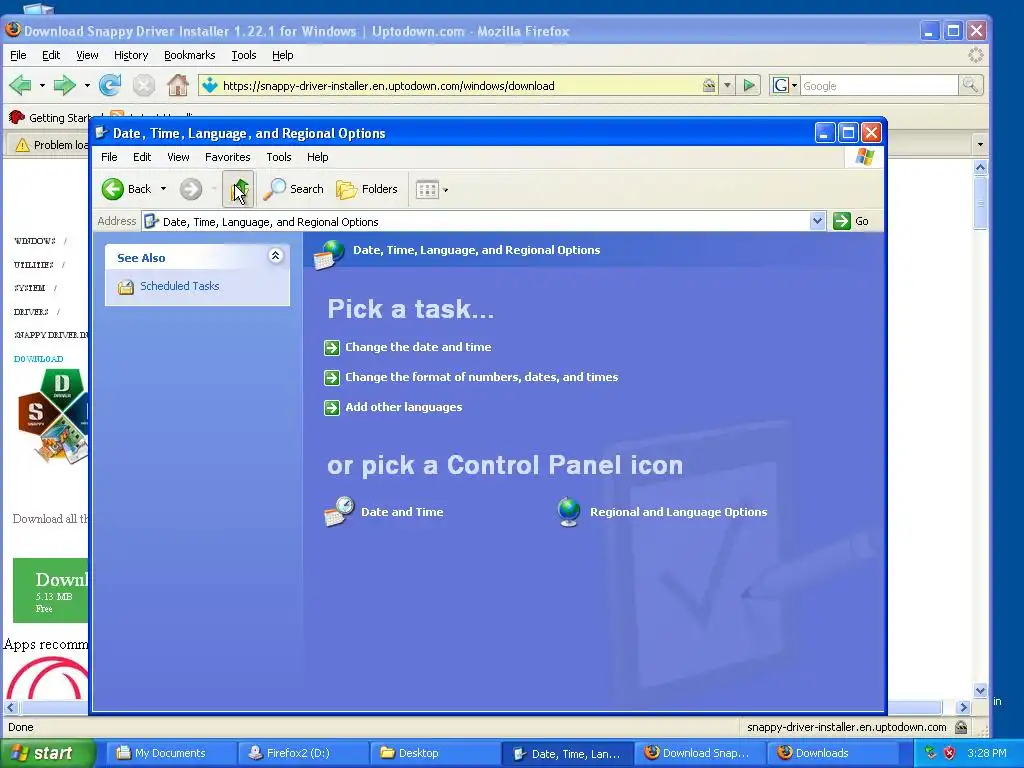Screen dimensions: 1024x768
Task: Click DOWNLOAD breadcrumb on Uptodown page
Action: pyautogui.click(x=39, y=359)
